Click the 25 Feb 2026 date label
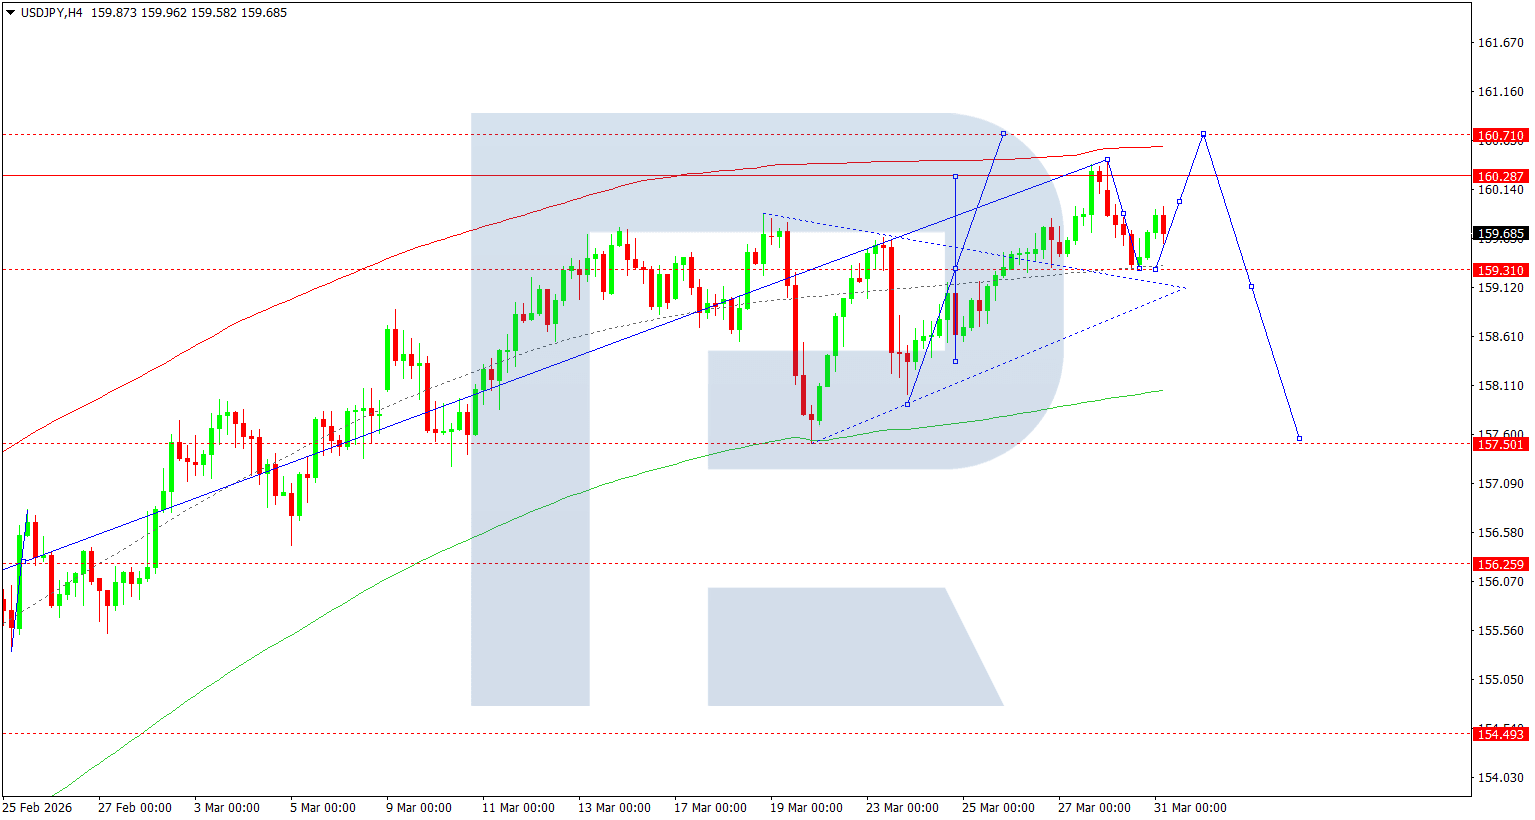This screenshot has height=820, width=1535. click(37, 807)
